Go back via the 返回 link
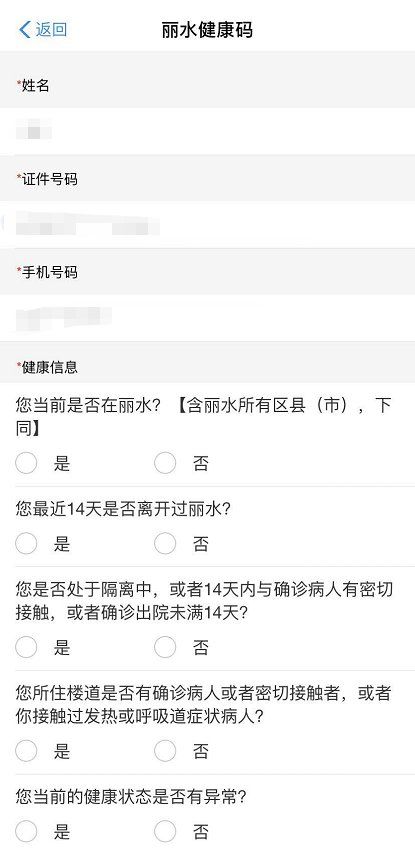415x848 pixels. [x=51, y=29]
